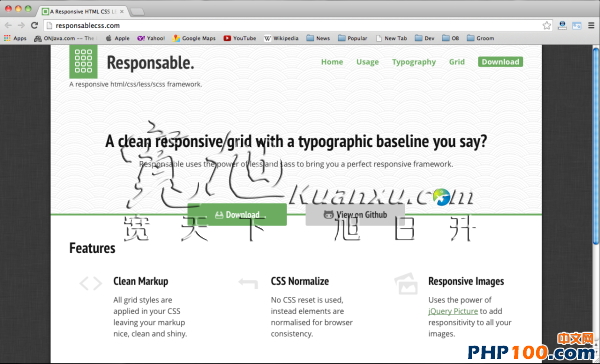Open the Yahoo! bookmark
600x364 pixels.
[x=151, y=38]
